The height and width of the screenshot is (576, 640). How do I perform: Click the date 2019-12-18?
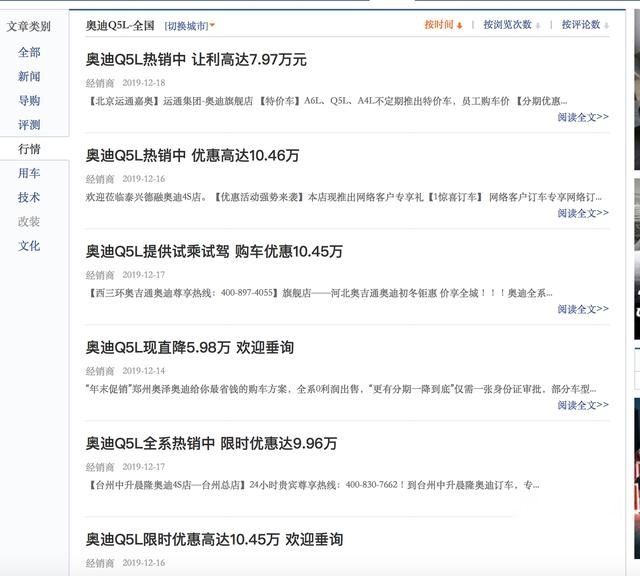point(144,83)
